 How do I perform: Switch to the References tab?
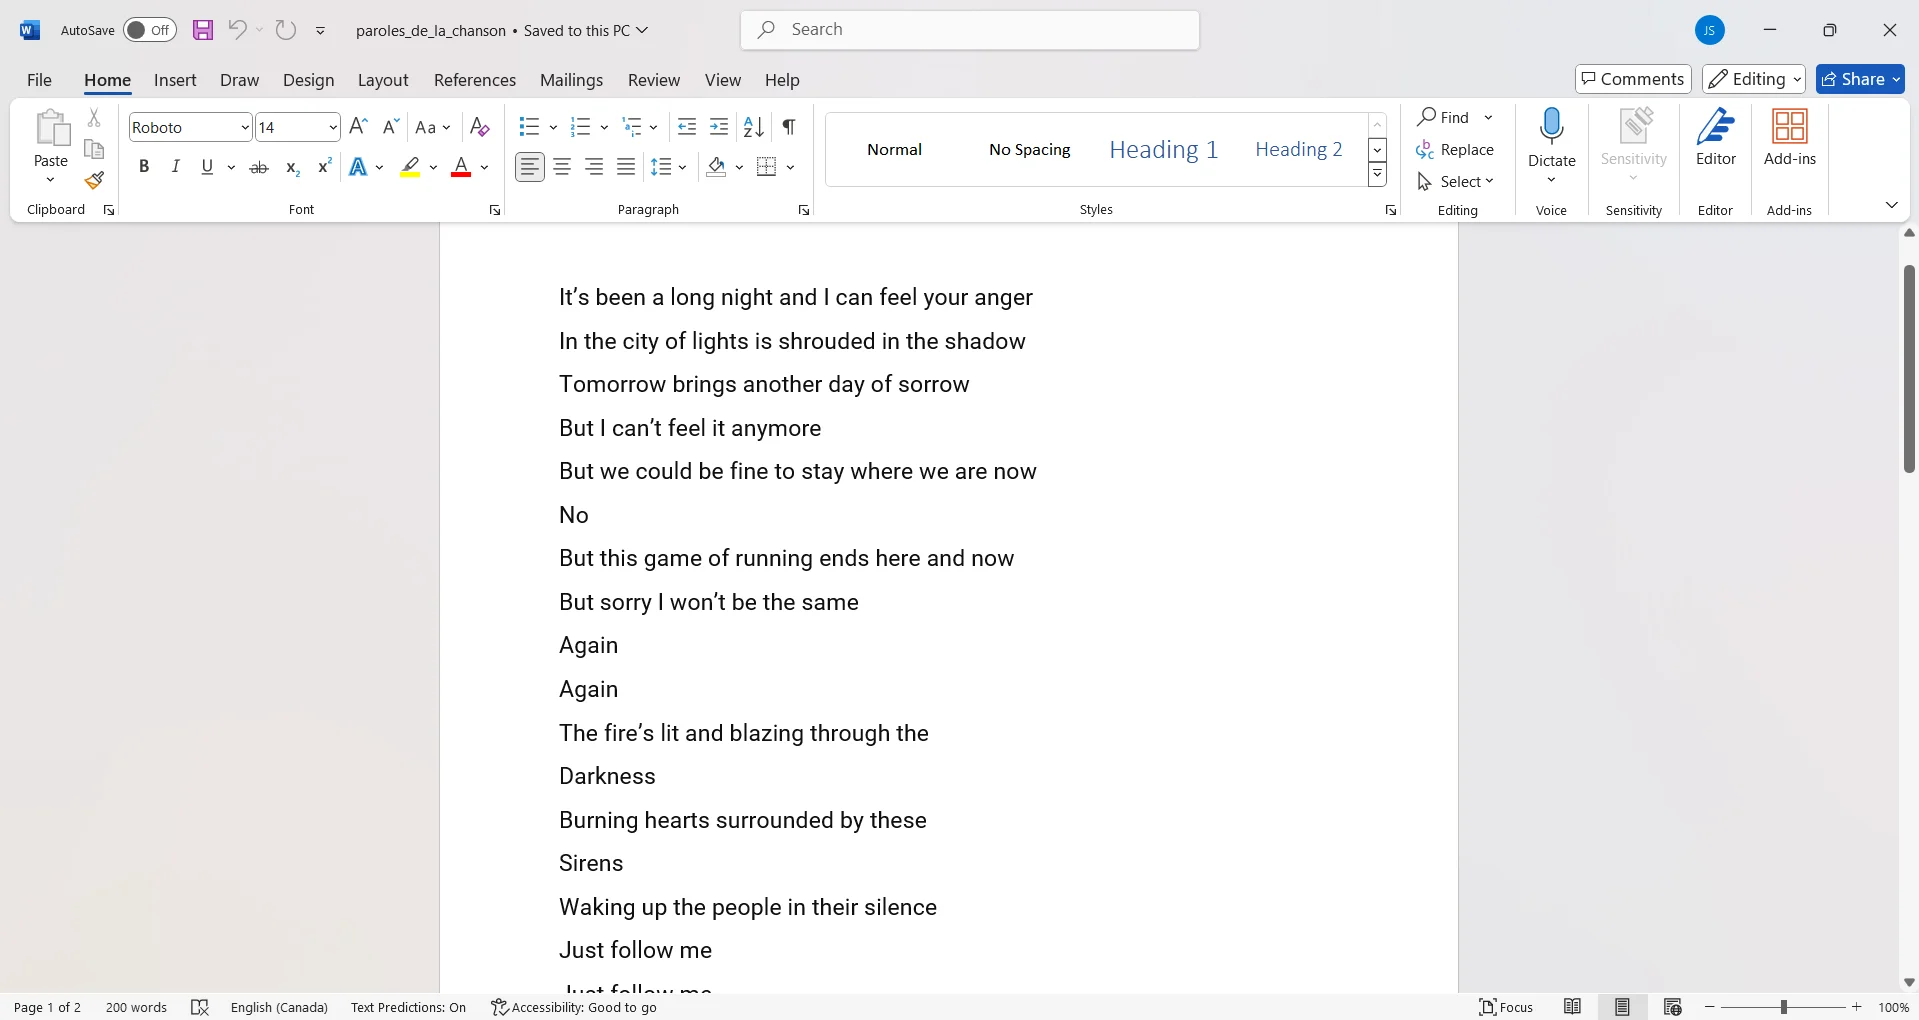pyautogui.click(x=475, y=80)
